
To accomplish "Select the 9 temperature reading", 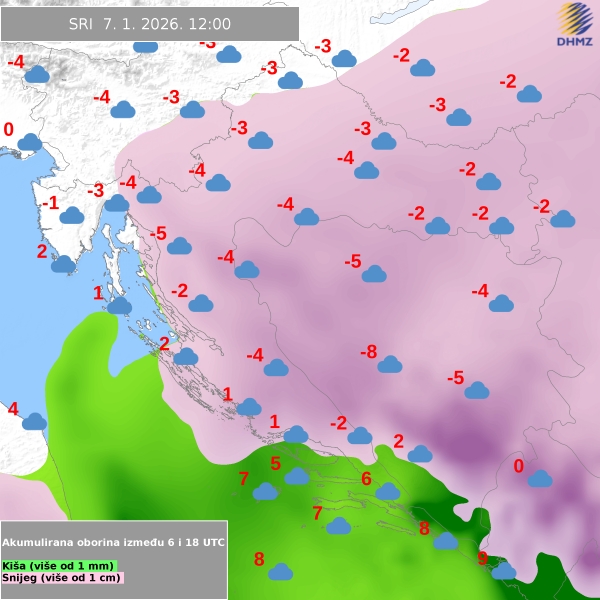I will coord(483,559).
